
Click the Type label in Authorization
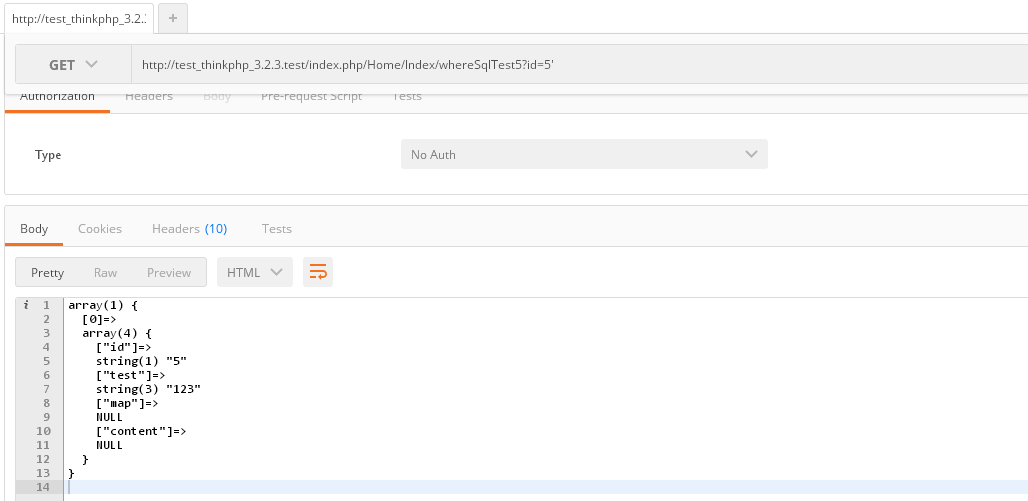pyautogui.click(x=48, y=155)
